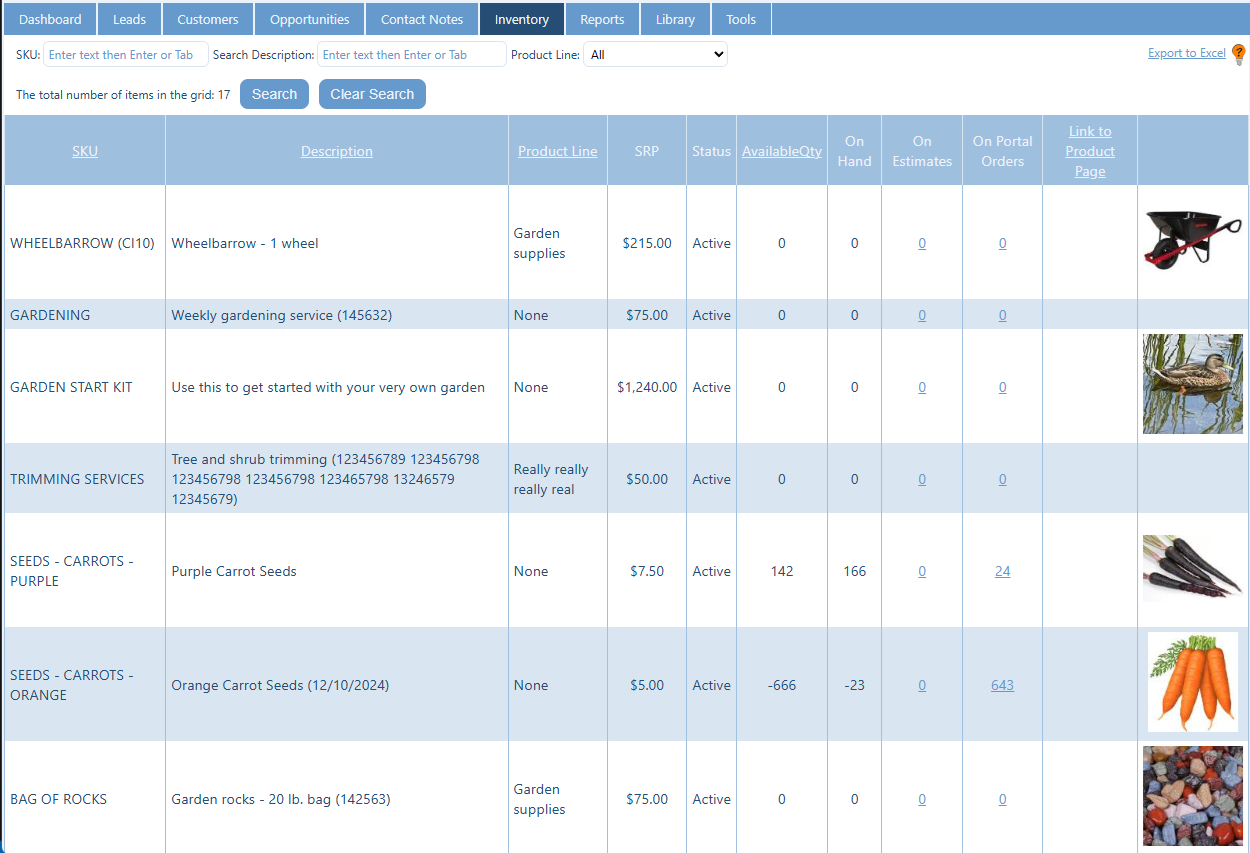Click the bag of rocks thumbnail

coord(1192,796)
